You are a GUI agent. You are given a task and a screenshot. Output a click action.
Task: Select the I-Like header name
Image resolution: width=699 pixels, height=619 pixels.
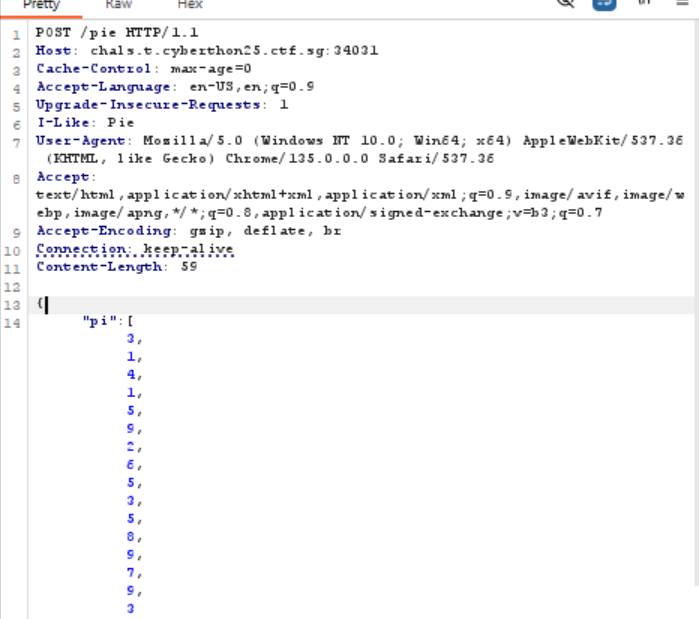click(63, 123)
